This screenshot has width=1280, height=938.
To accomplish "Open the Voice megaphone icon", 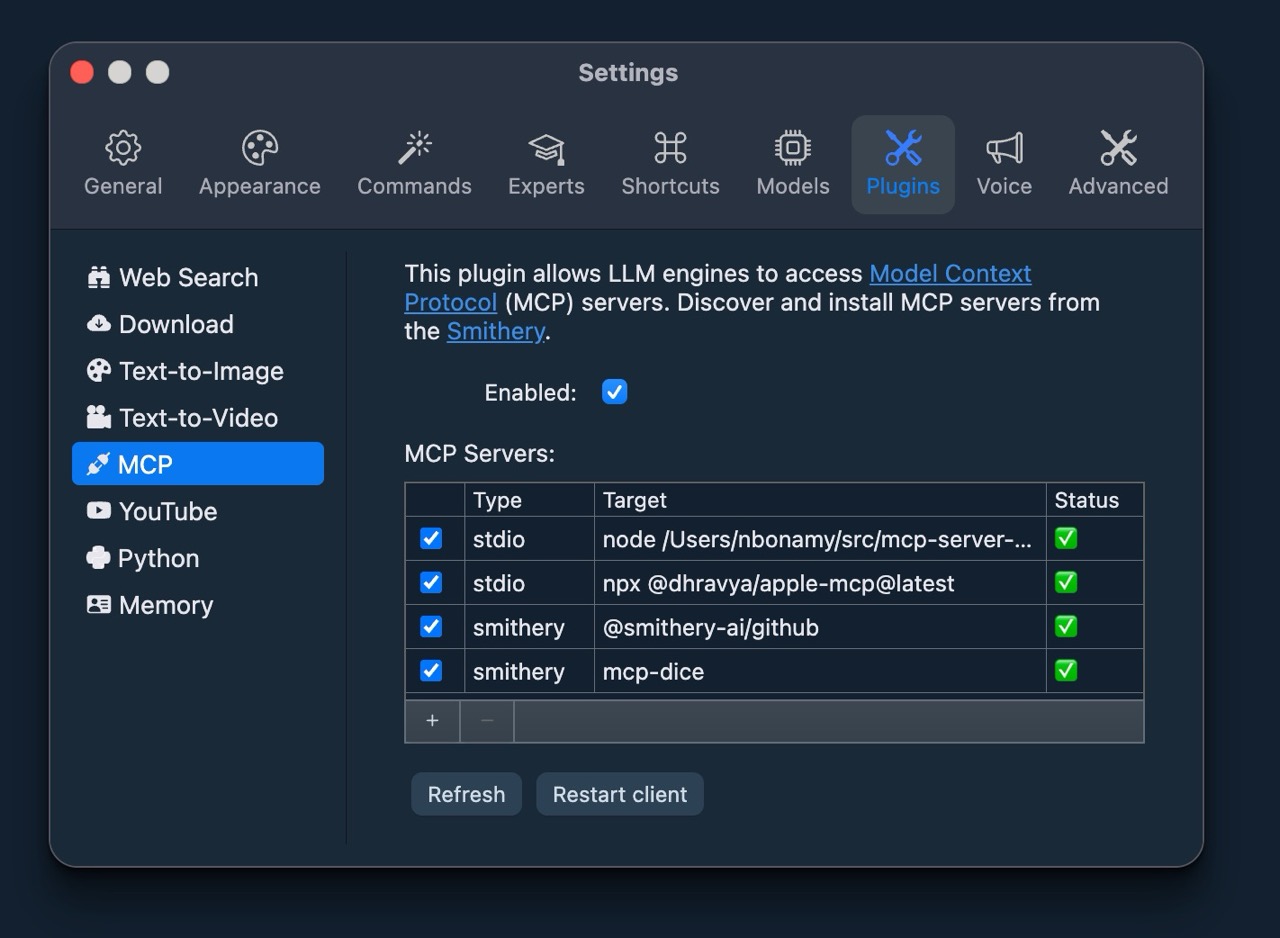I will [1004, 149].
